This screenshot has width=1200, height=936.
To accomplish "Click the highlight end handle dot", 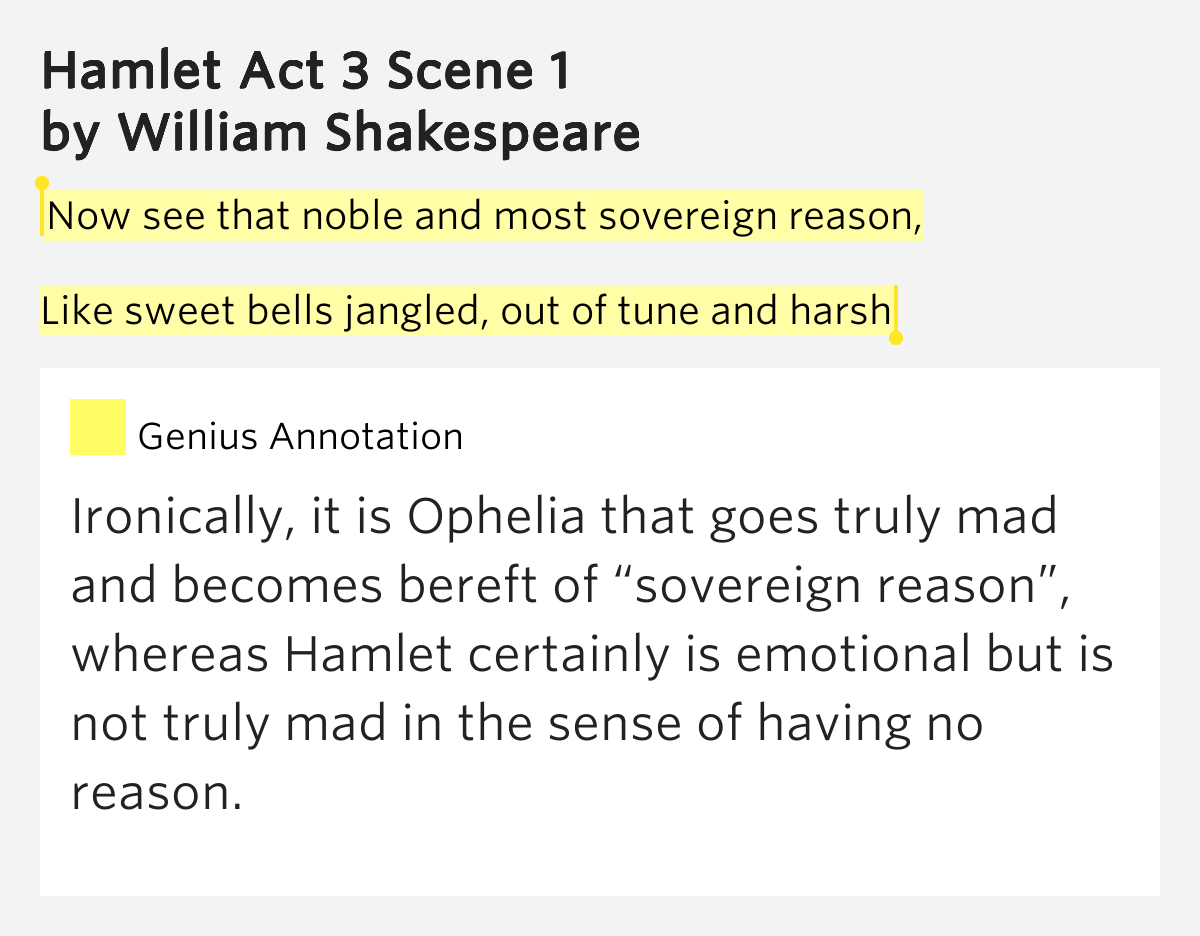I will (x=896, y=338).
